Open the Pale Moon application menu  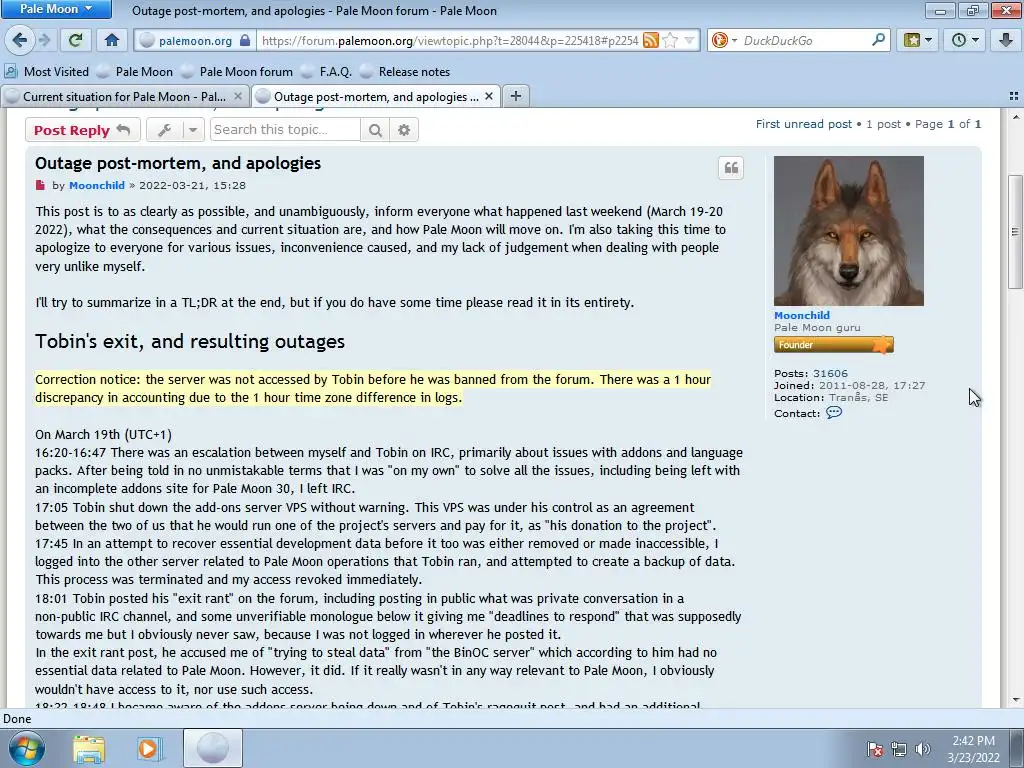56,9
